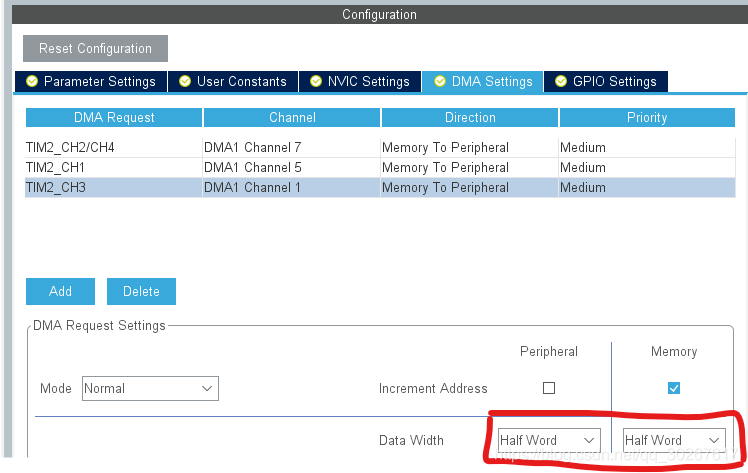Click Direction cell of TIM2_CH1 row
The image size is (748, 473).
click(x=469, y=167)
